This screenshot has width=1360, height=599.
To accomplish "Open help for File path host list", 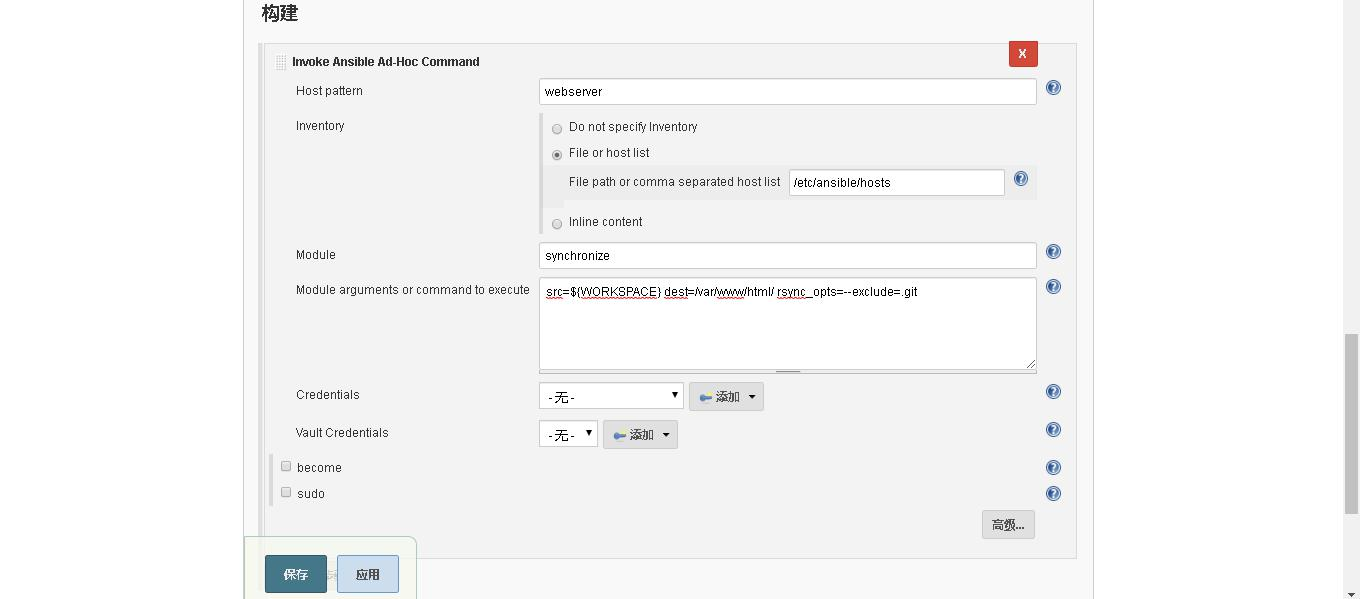I will pyautogui.click(x=1020, y=179).
